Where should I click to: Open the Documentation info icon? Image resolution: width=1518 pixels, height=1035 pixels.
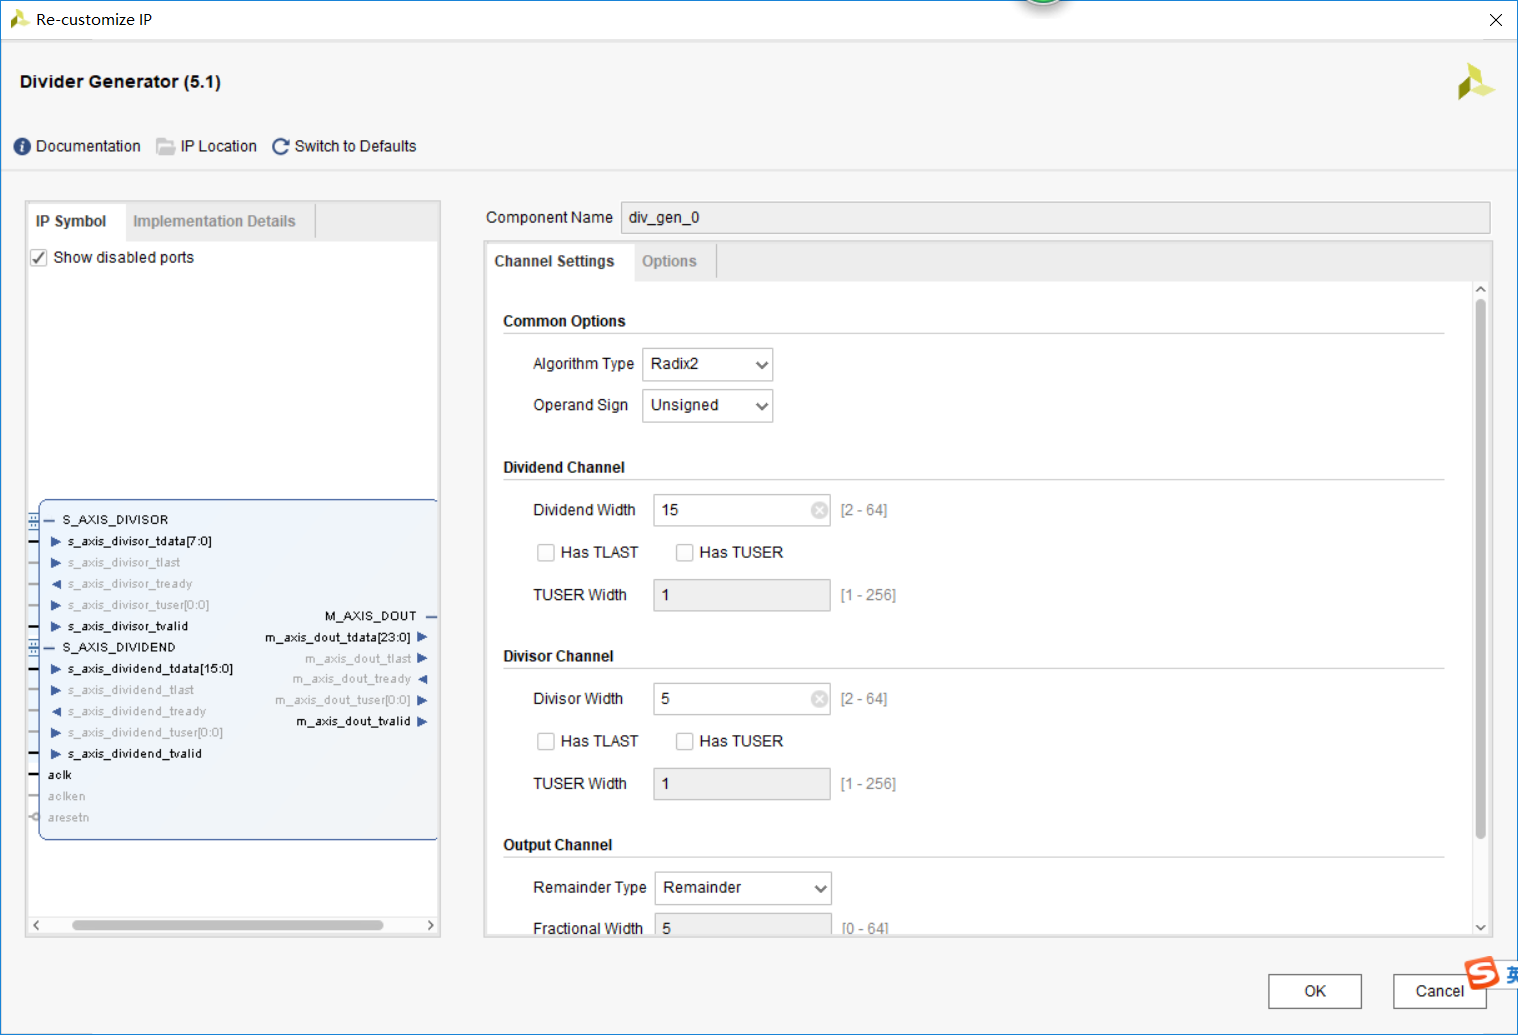[x=22, y=146]
